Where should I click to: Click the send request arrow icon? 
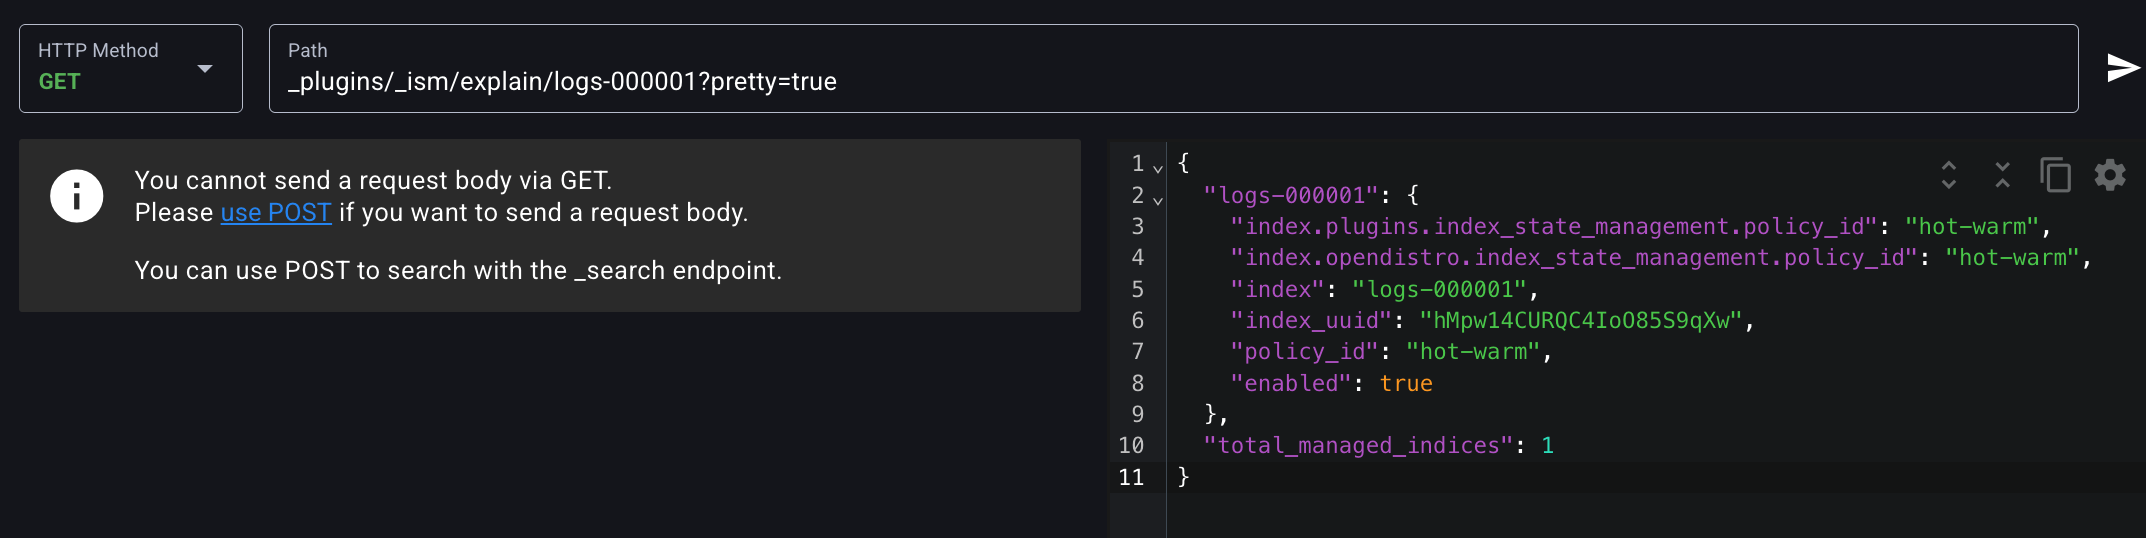(2122, 68)
